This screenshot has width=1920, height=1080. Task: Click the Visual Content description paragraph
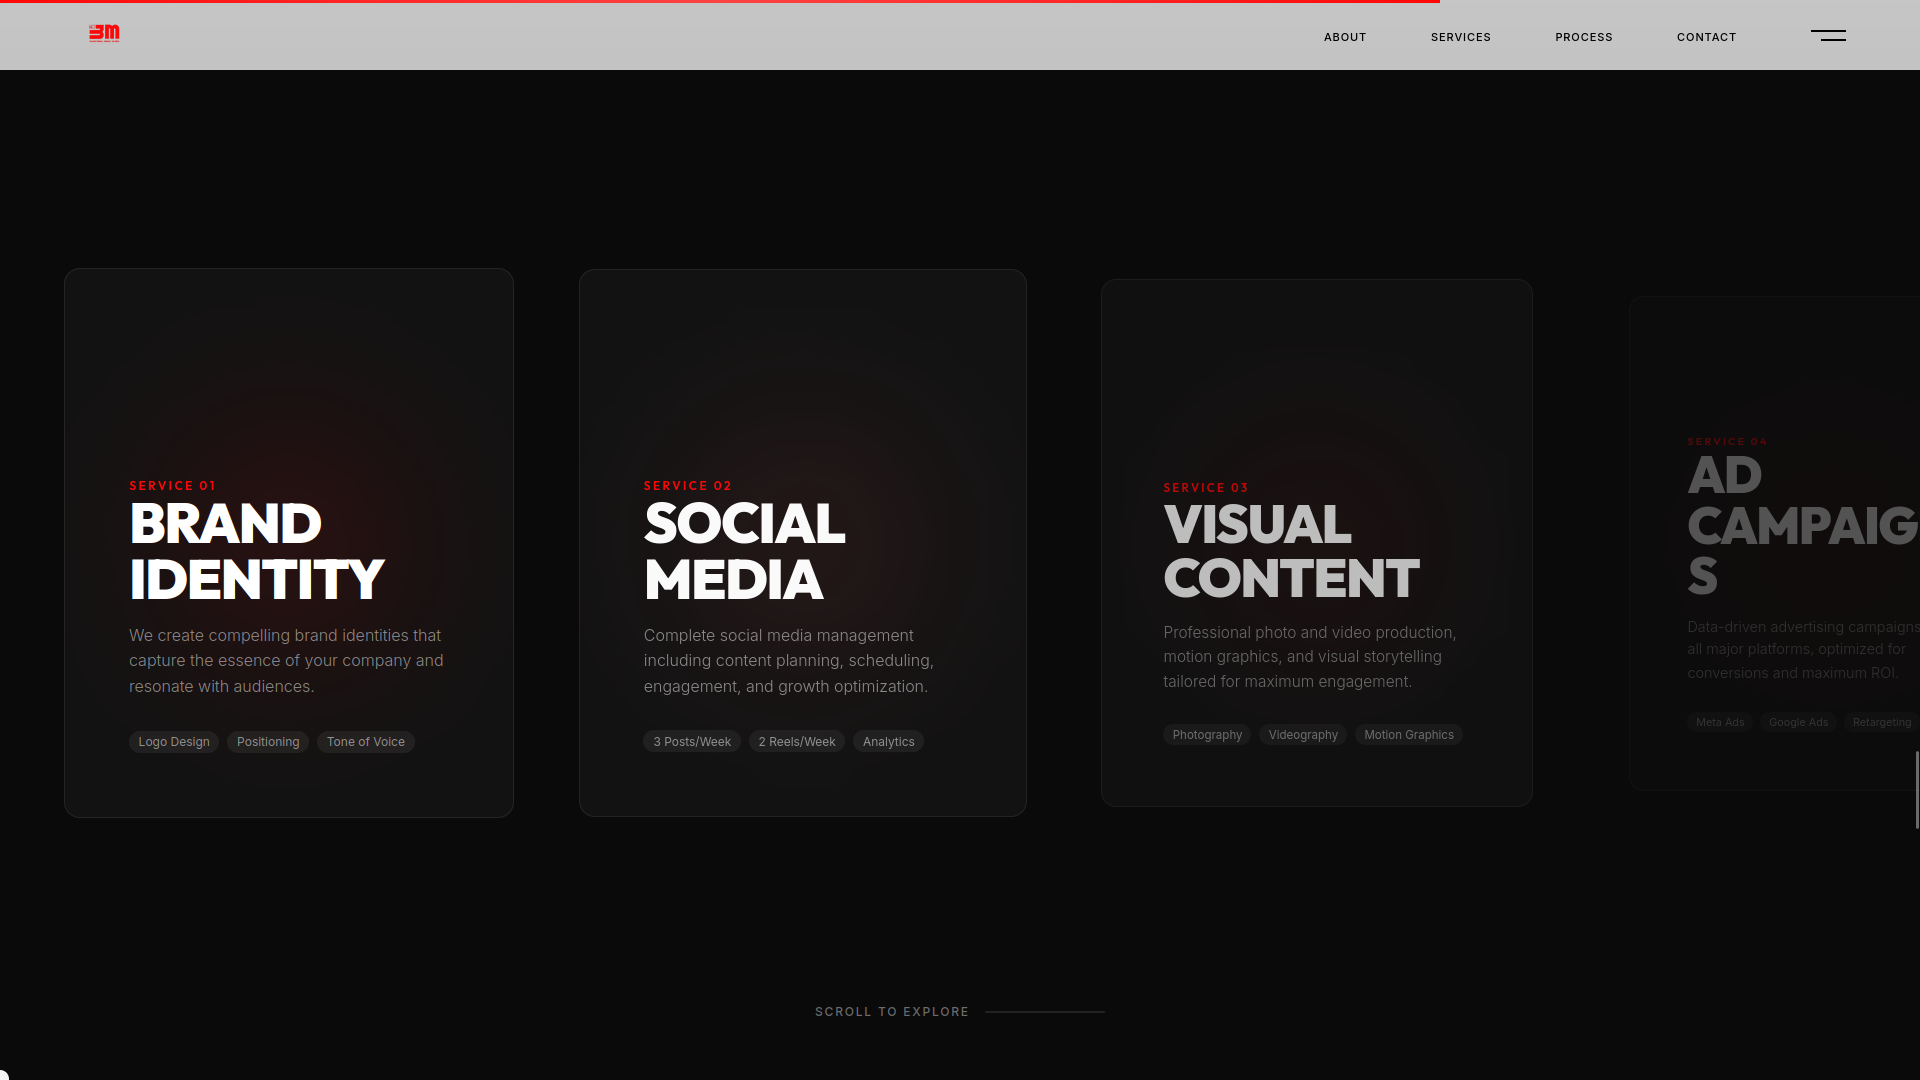(1310, 657)
